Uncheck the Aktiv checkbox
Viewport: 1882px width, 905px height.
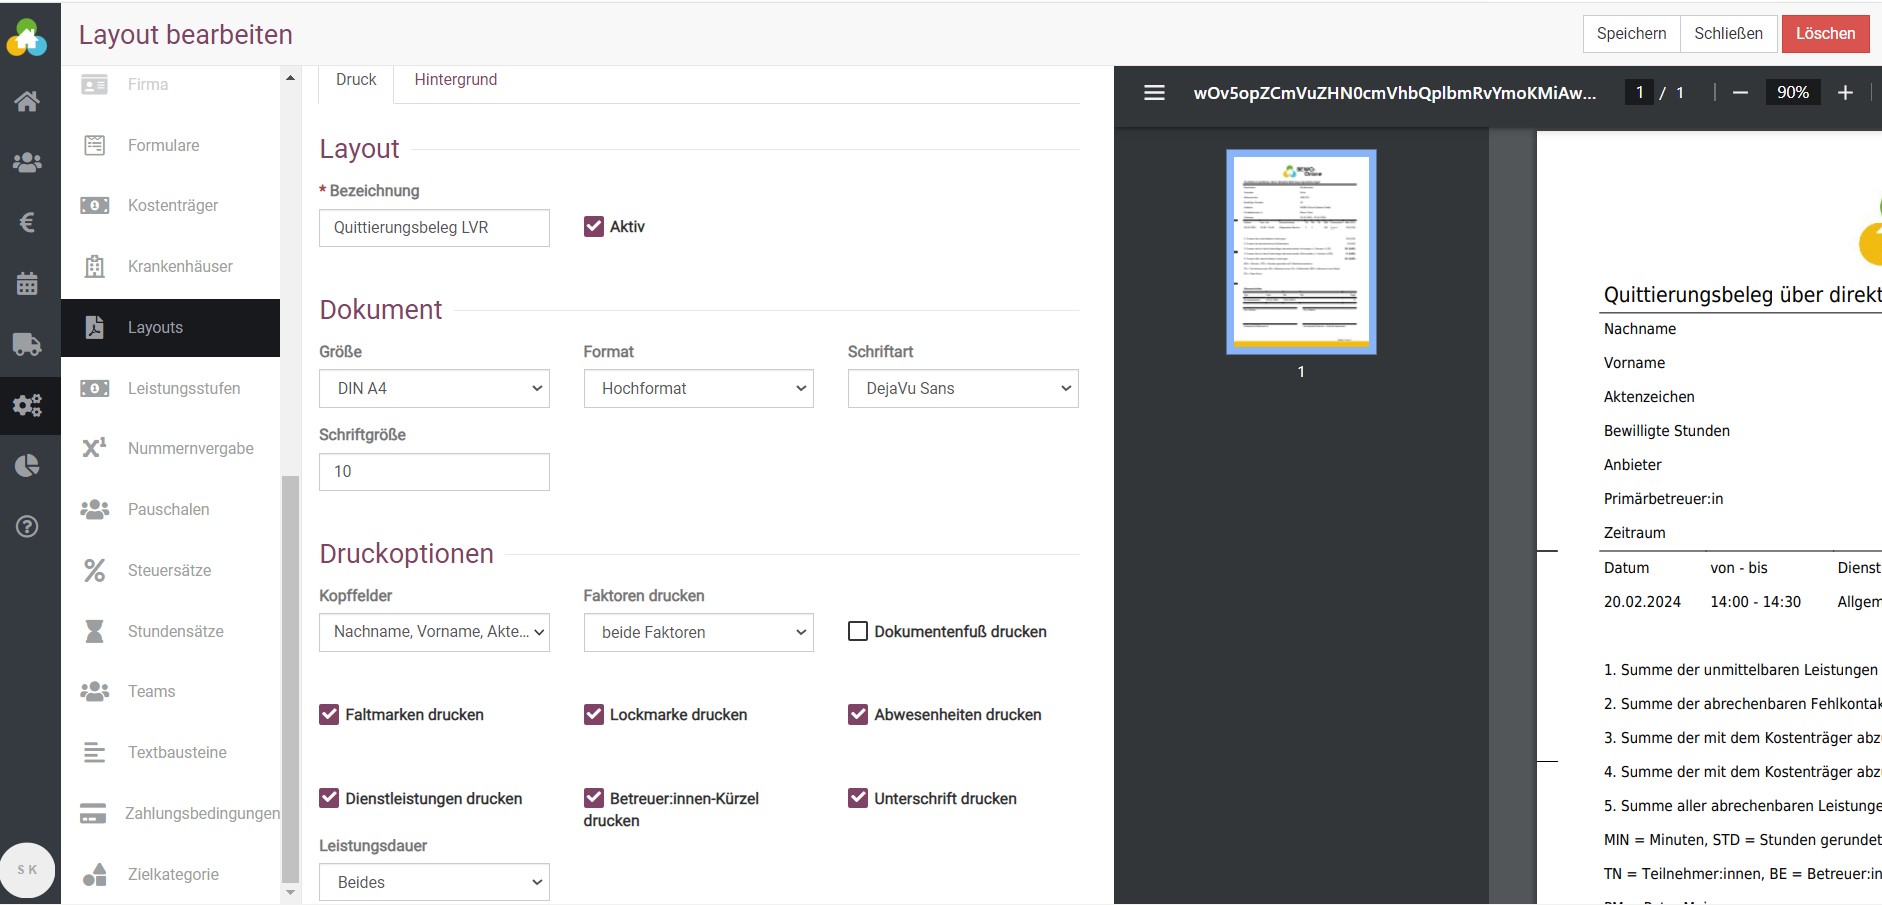click(x=594, y=227)
